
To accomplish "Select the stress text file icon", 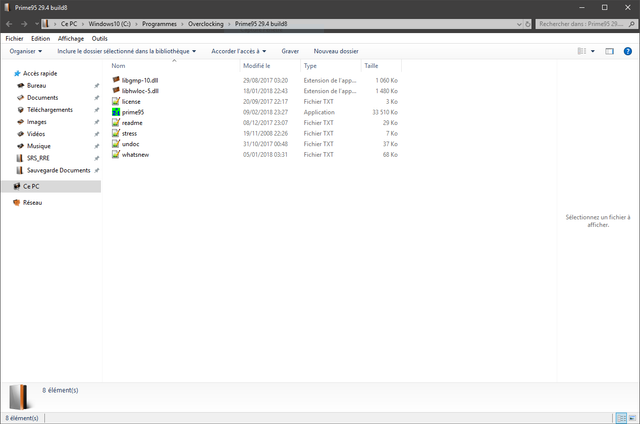I will 116,133.
